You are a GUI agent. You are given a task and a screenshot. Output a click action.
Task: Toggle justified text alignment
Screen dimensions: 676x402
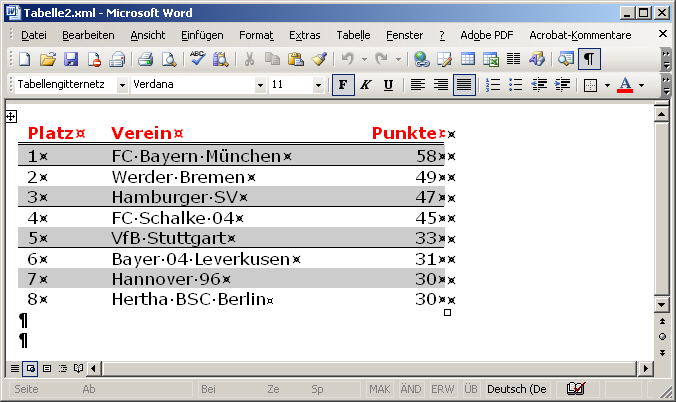(x=464, y=85)
